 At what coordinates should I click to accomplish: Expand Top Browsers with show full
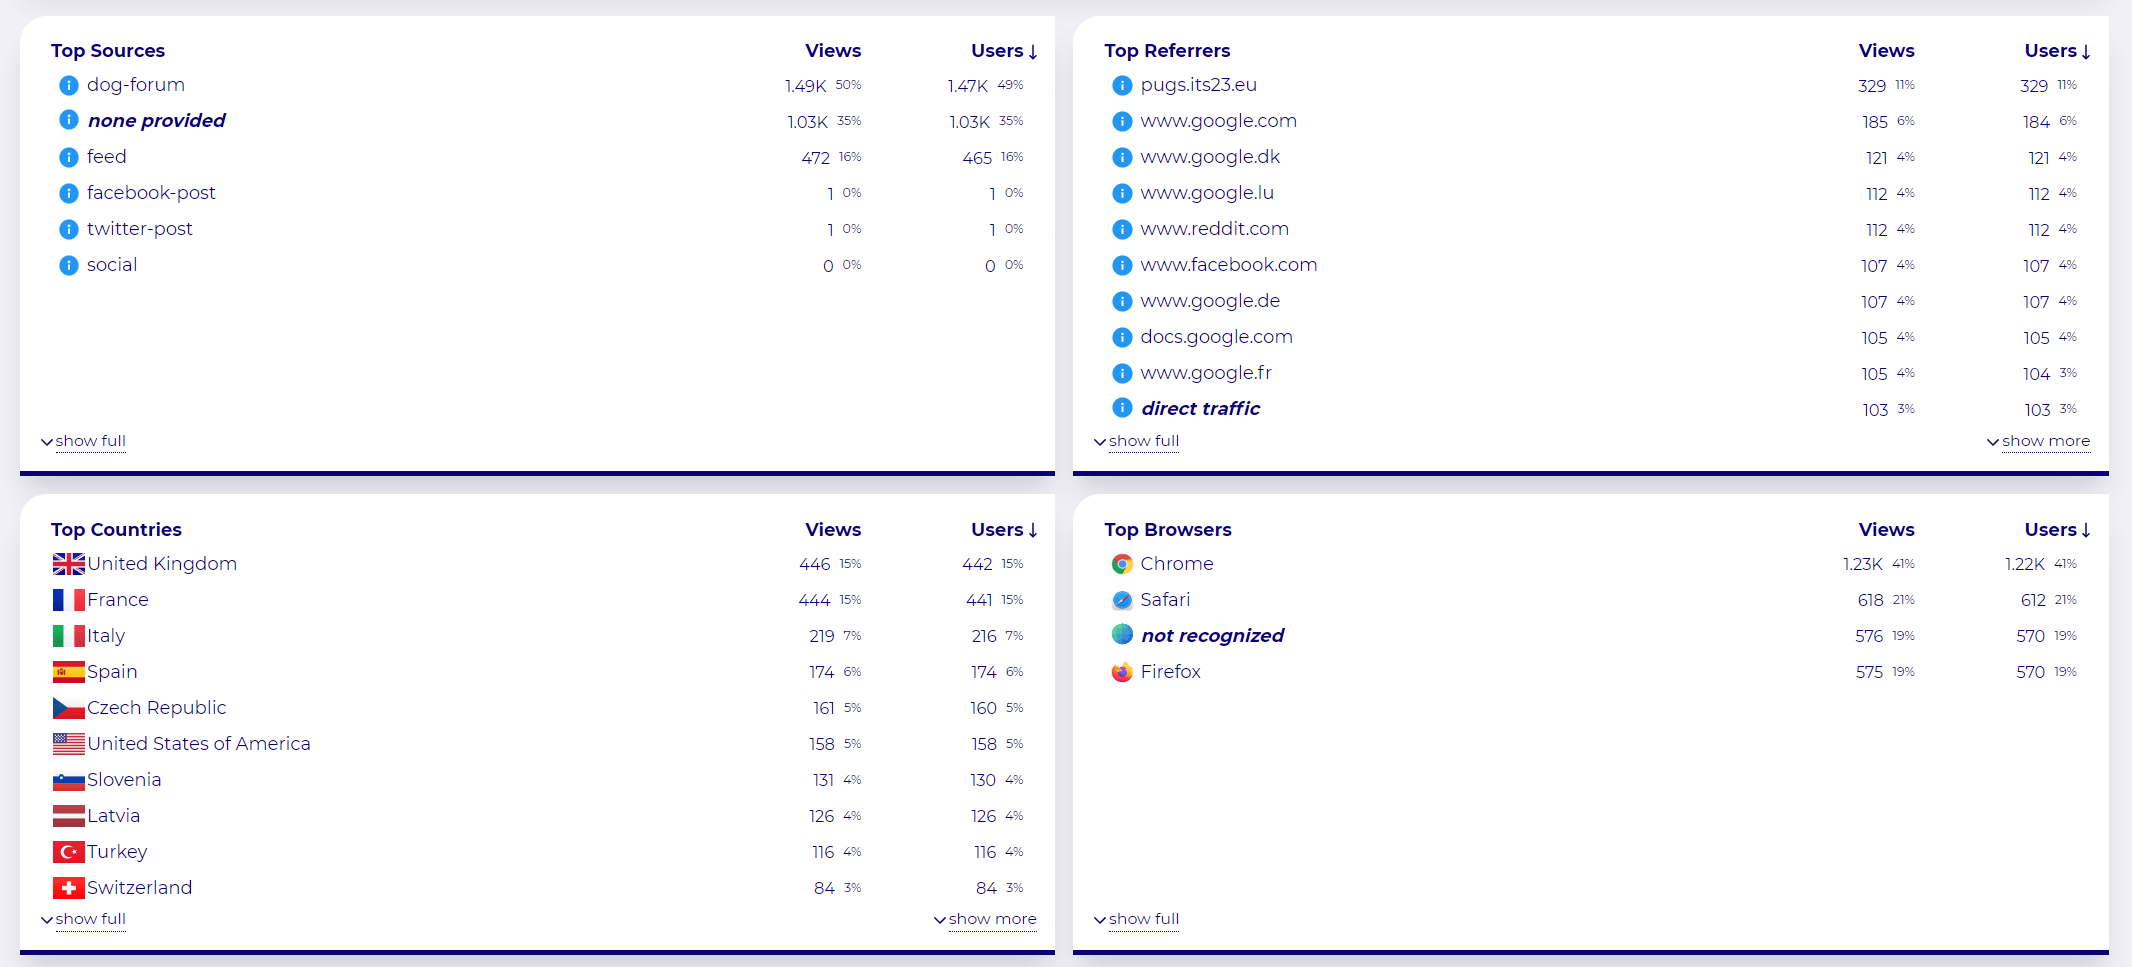tap(1137, 919)
